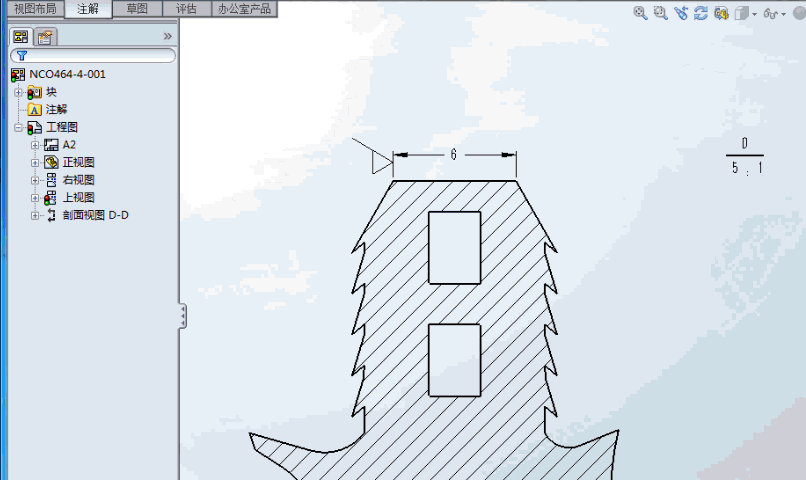Open the 草图 tab
The width and height of the screenshot is (806, 480).
coord(137,9)
